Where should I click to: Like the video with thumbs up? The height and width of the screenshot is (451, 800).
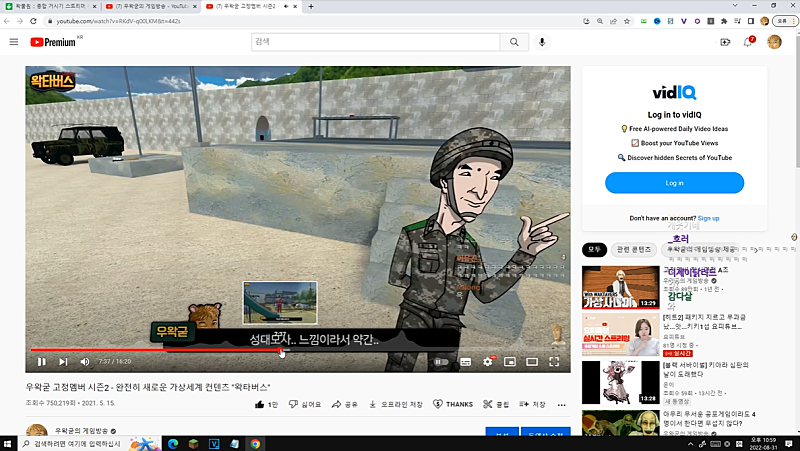(x=266, y=405)
